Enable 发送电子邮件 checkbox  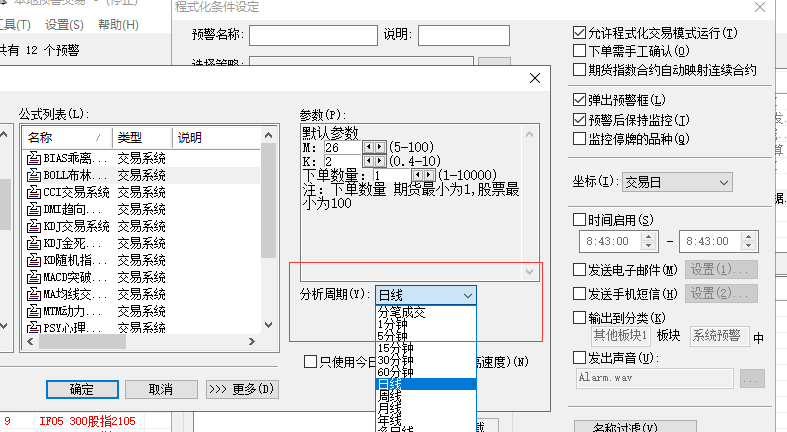coord(579,270)
